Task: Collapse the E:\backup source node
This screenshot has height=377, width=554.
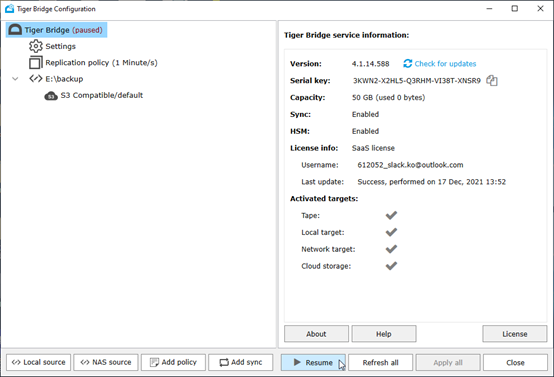Action: point(15,79)
